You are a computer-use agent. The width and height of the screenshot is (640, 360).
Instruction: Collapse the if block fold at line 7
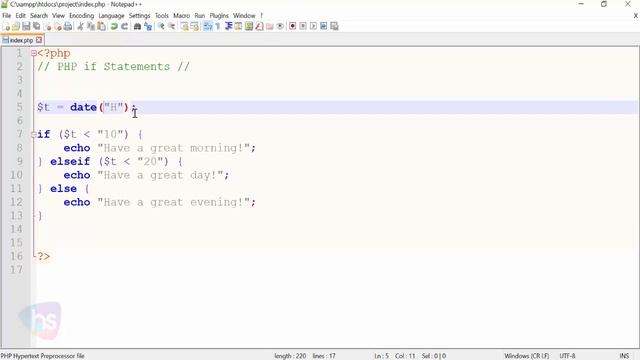34,134
